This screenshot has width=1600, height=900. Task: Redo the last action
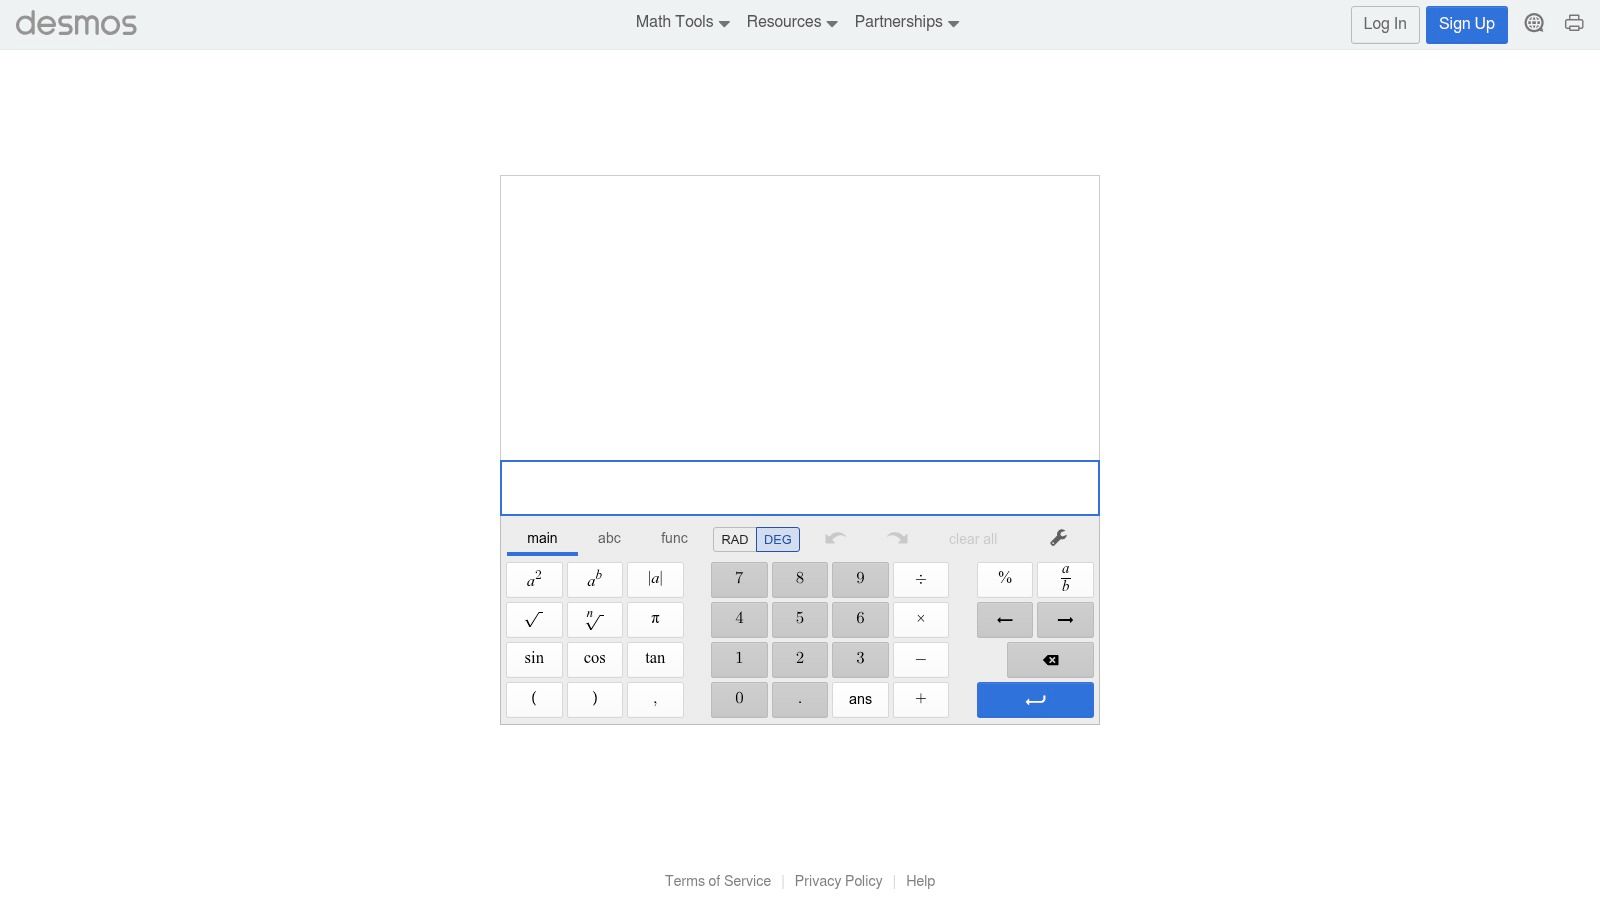click(897, 538)
